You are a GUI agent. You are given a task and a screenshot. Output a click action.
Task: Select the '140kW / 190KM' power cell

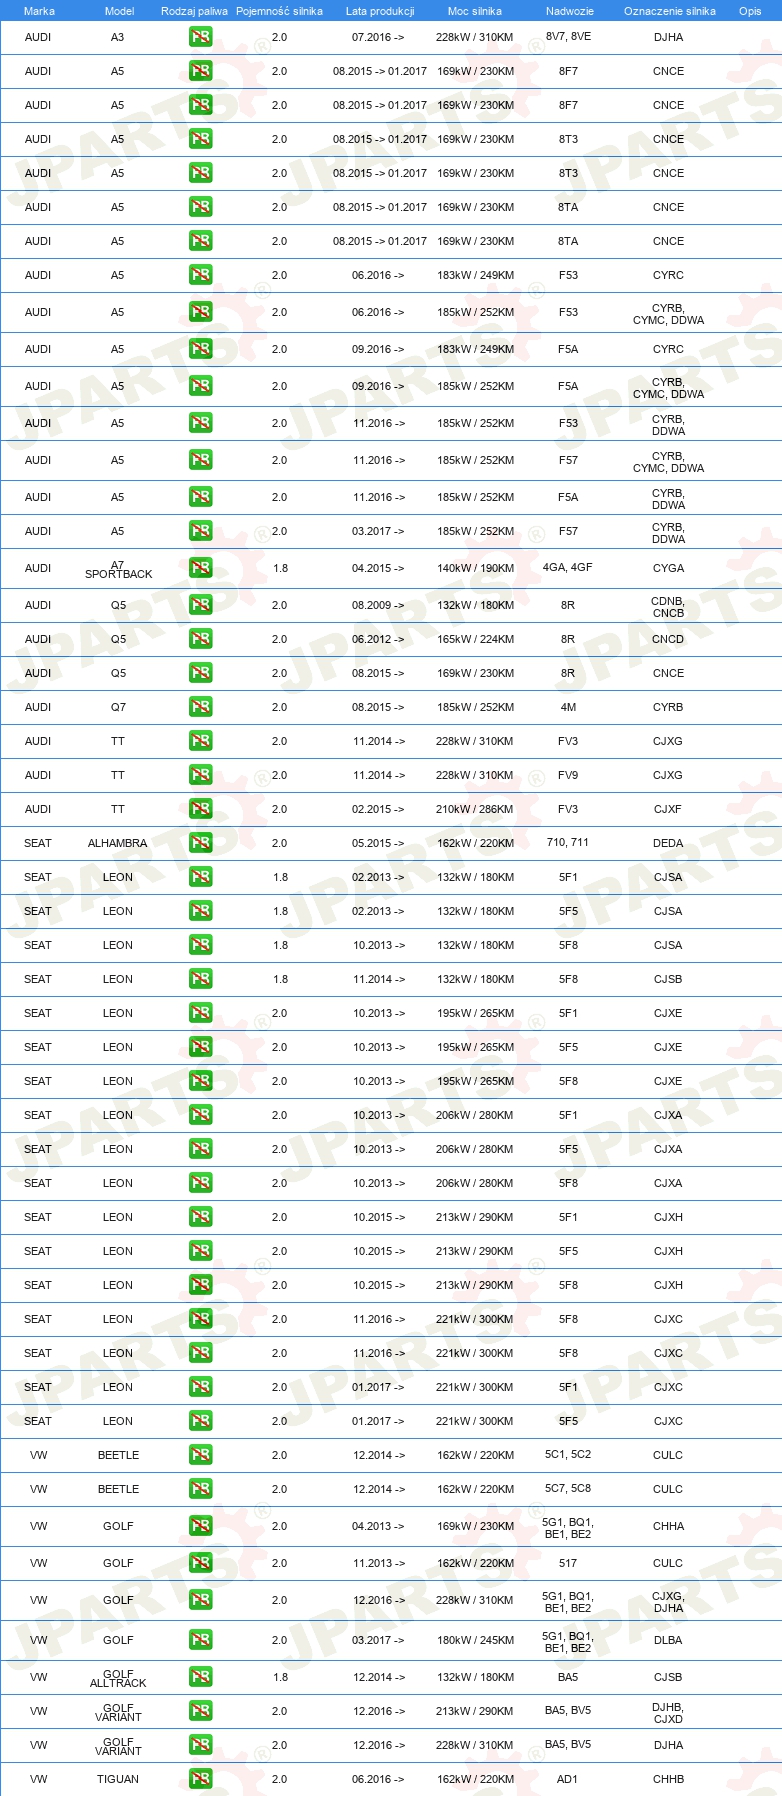[475, 568]
